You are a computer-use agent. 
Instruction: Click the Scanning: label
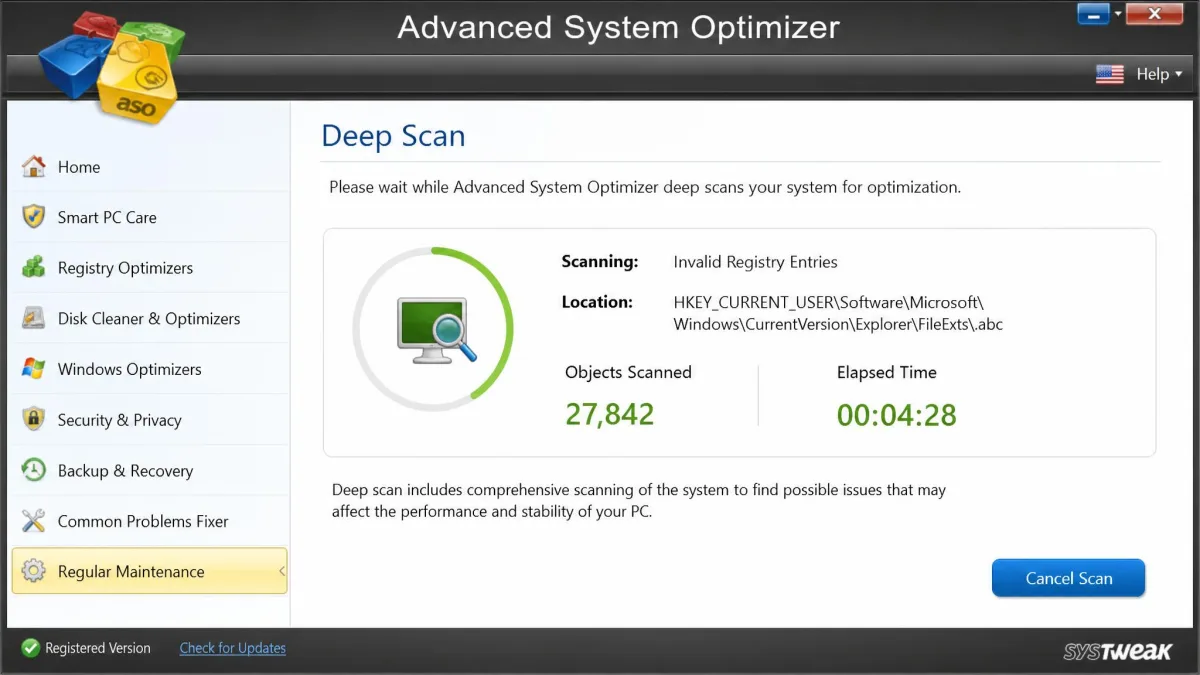(599, 262)
